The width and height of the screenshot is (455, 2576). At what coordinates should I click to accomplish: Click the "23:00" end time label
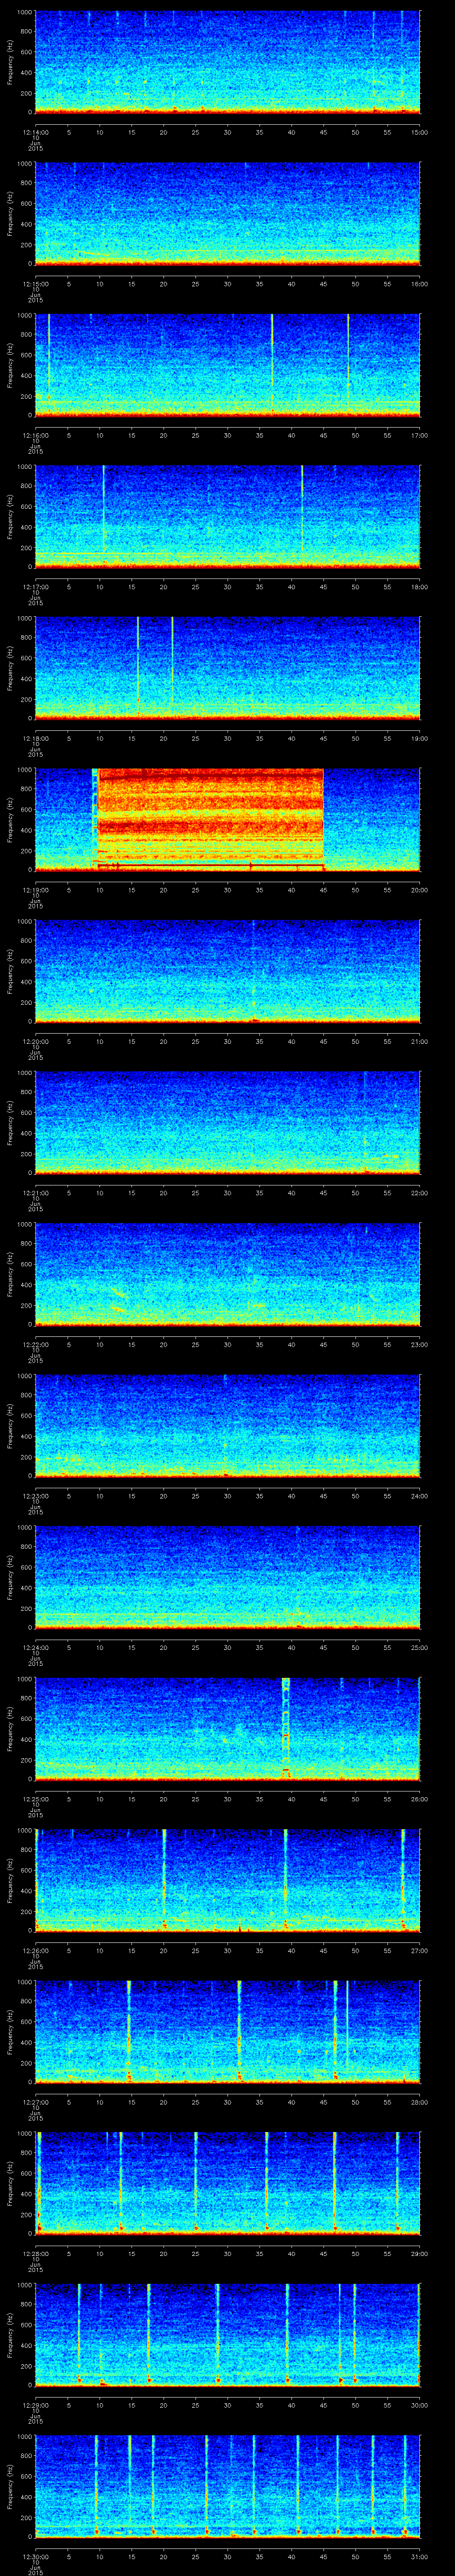pos(420,1344)
